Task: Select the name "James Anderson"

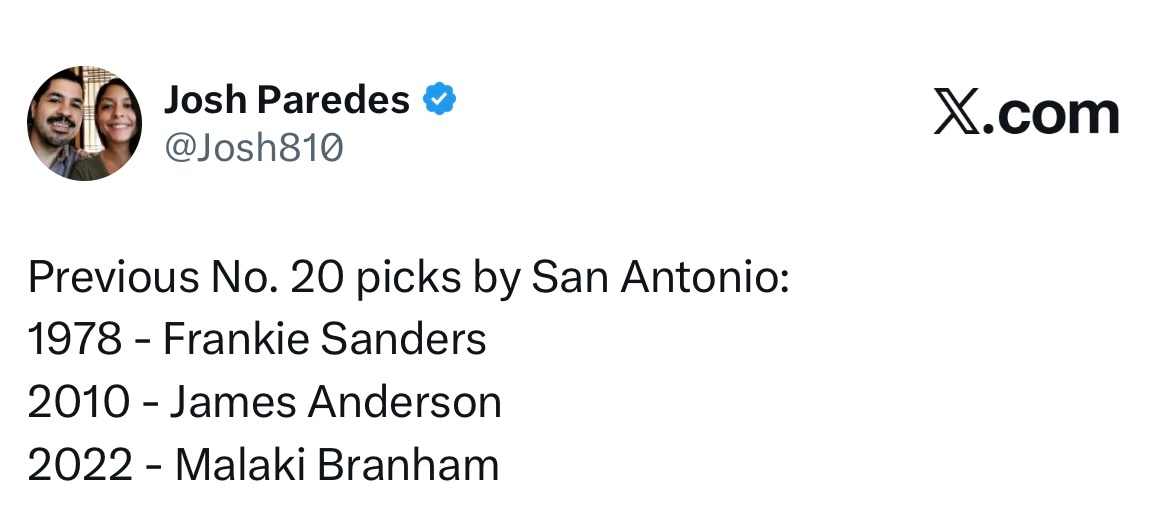Action: coord(335,403)
